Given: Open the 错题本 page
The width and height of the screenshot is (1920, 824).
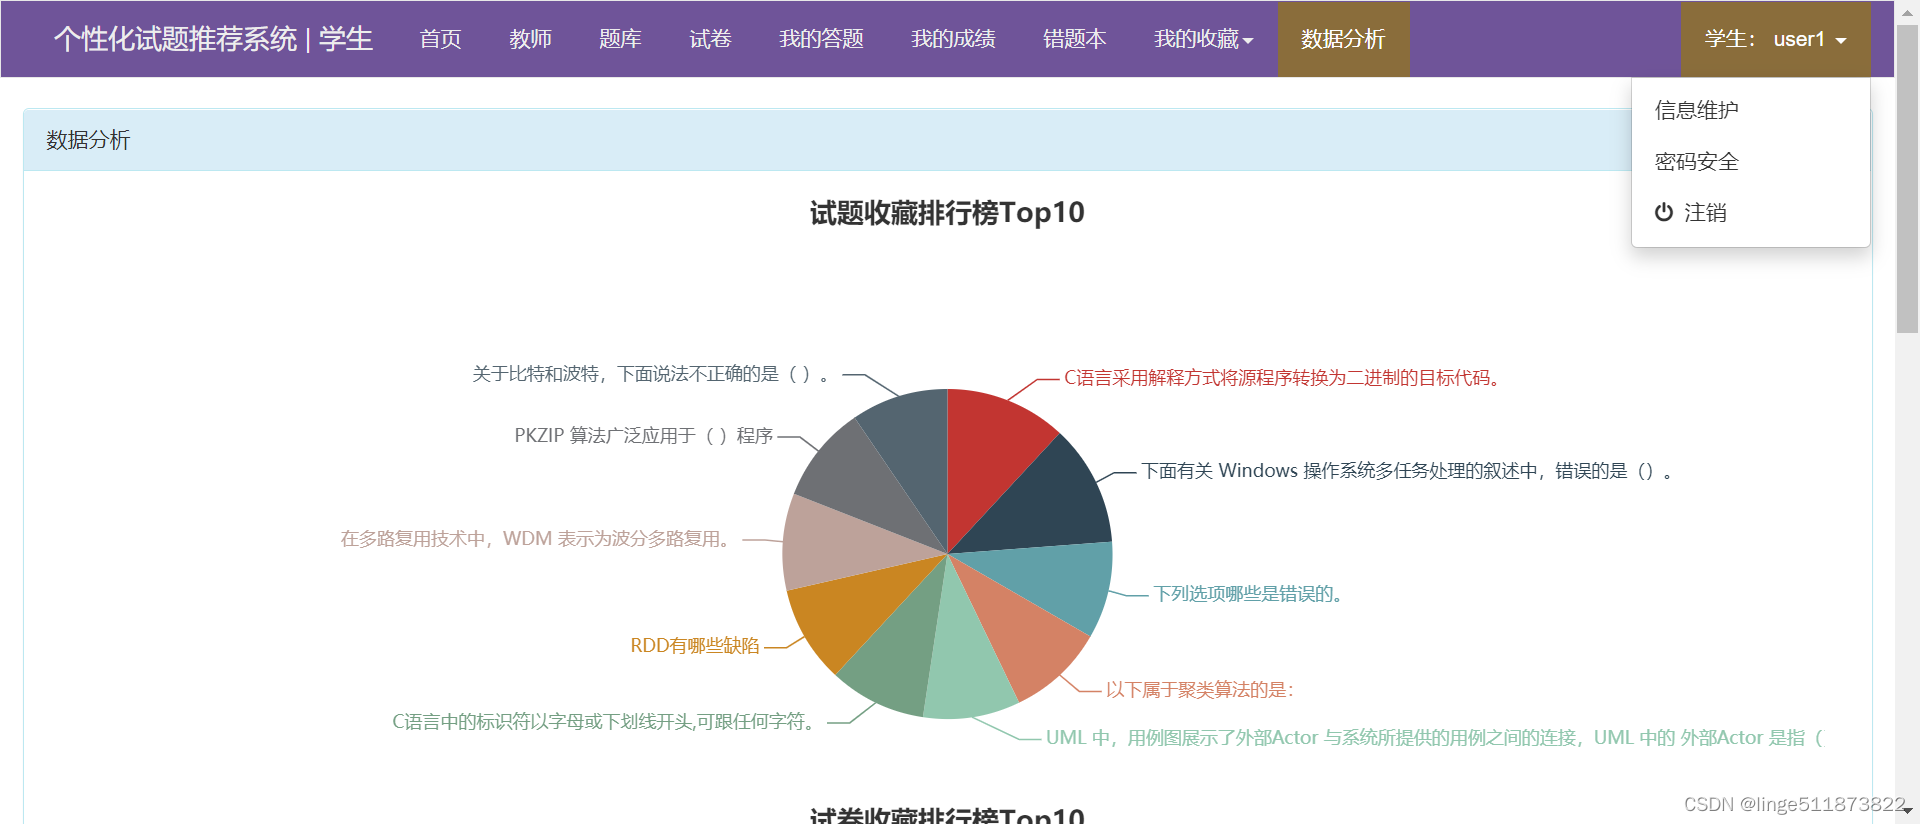Looking at the screenshot, I should tap(1074, 39).
